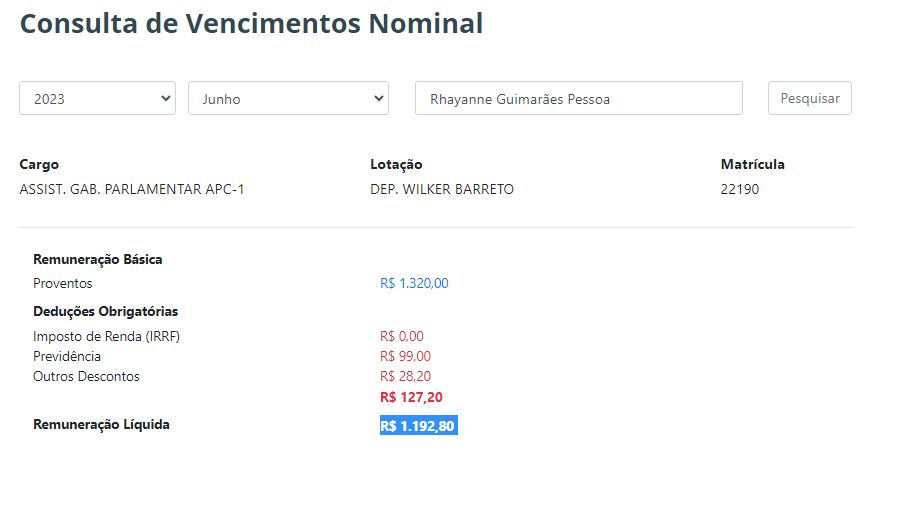This screenshot has height=509, width=918.
Task: Click the Imposto de Renda (IRRF) label
Action: (106, 336)
